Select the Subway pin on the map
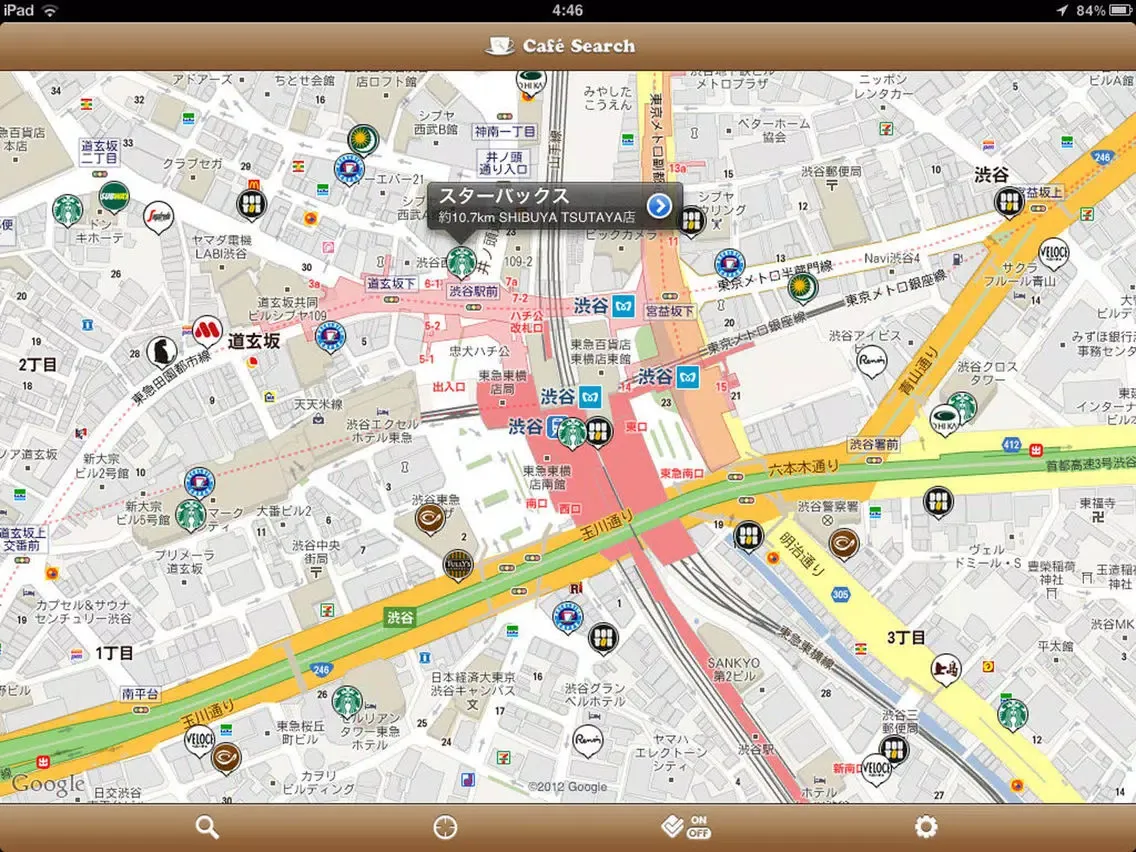 (114, 195)
